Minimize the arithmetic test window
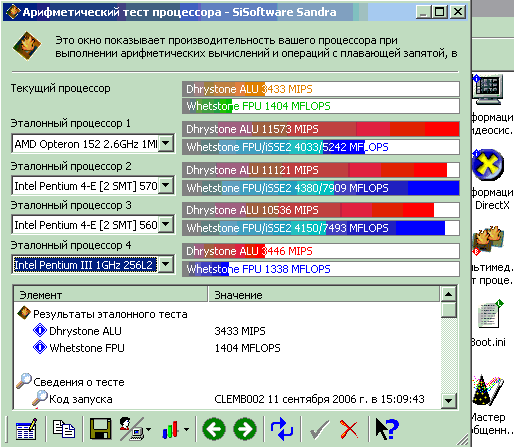 pyautogui.click(x=423, y=12)
